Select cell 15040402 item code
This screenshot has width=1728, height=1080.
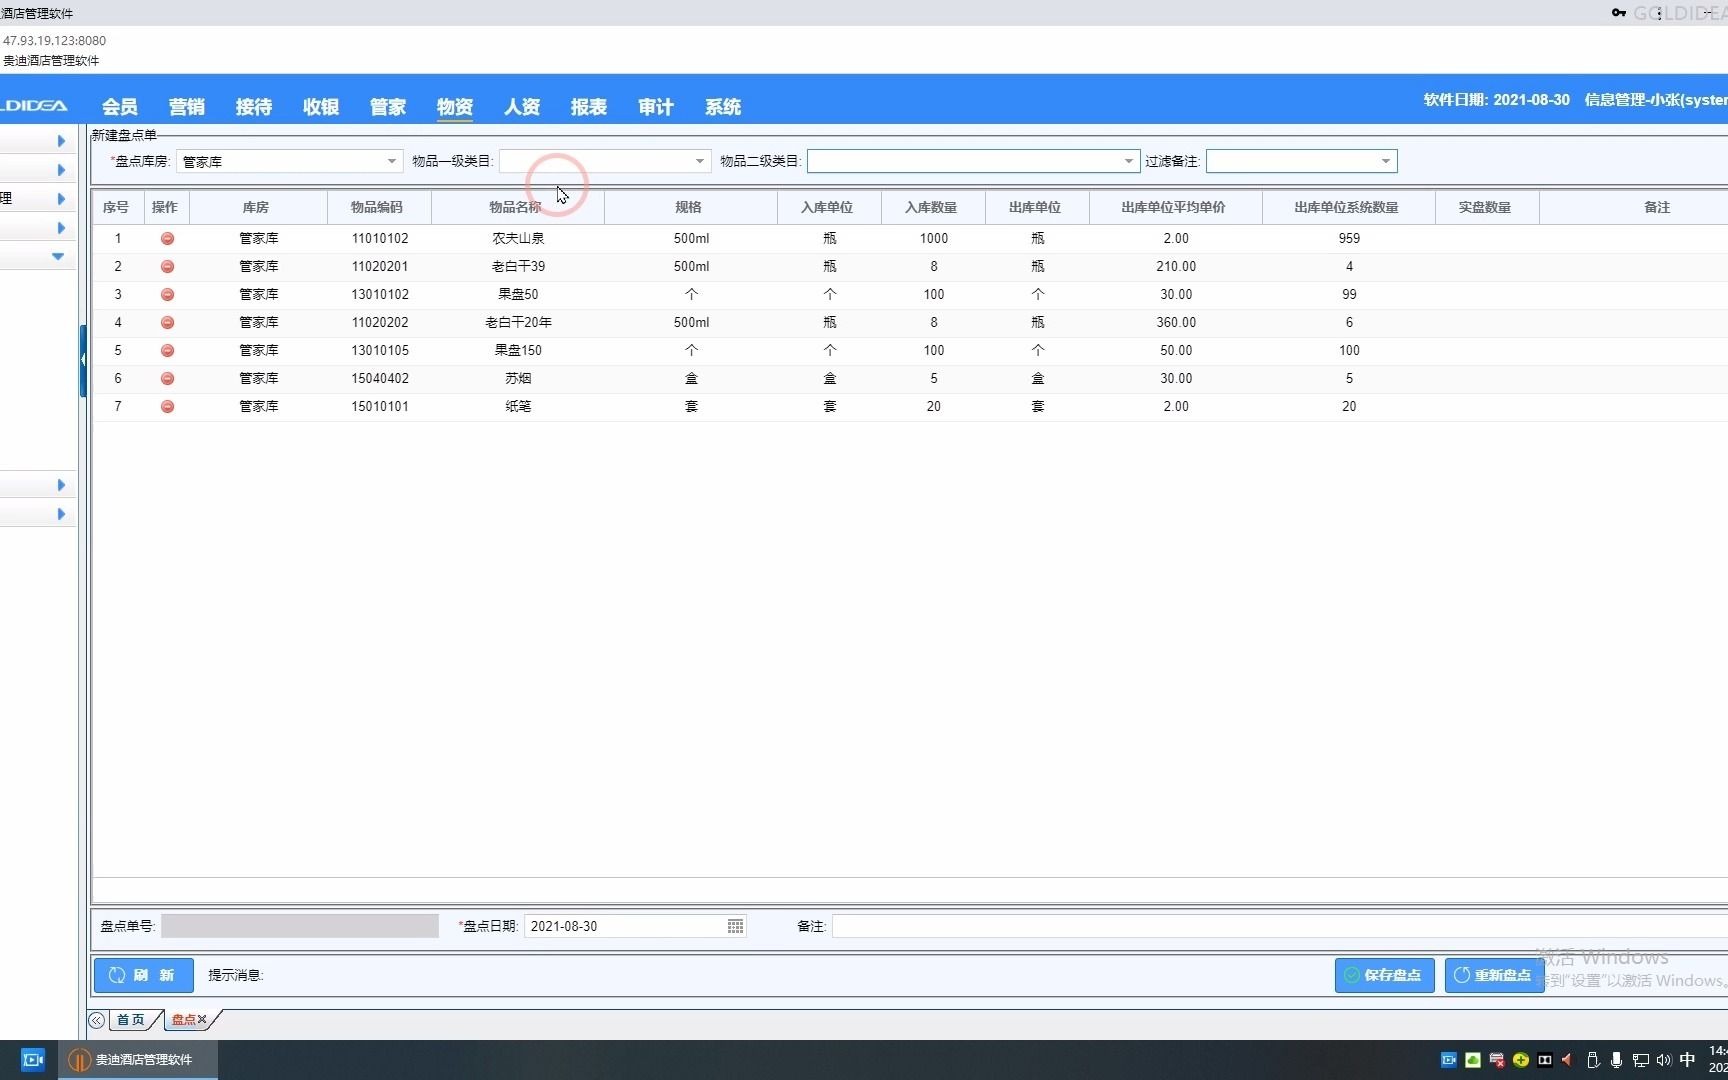380,378
